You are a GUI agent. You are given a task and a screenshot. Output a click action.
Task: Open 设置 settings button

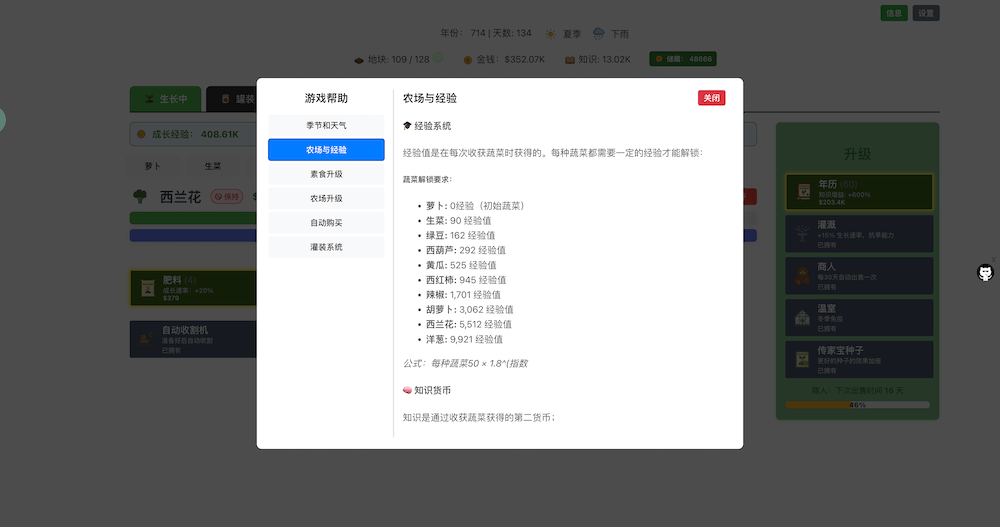click(926, 13)
